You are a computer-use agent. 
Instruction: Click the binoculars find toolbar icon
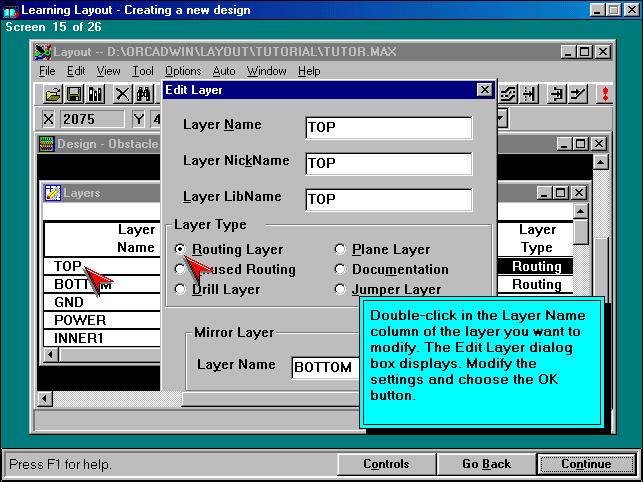[x=144, y=94]
